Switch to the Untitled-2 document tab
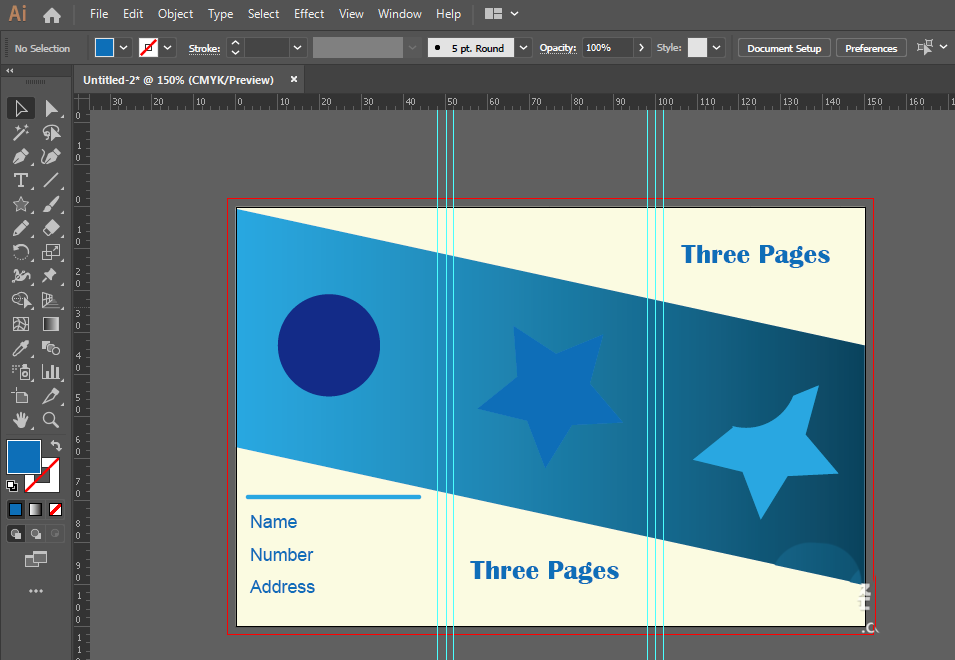The width and height of the screenshot is (955, 660). coord(178,80)
